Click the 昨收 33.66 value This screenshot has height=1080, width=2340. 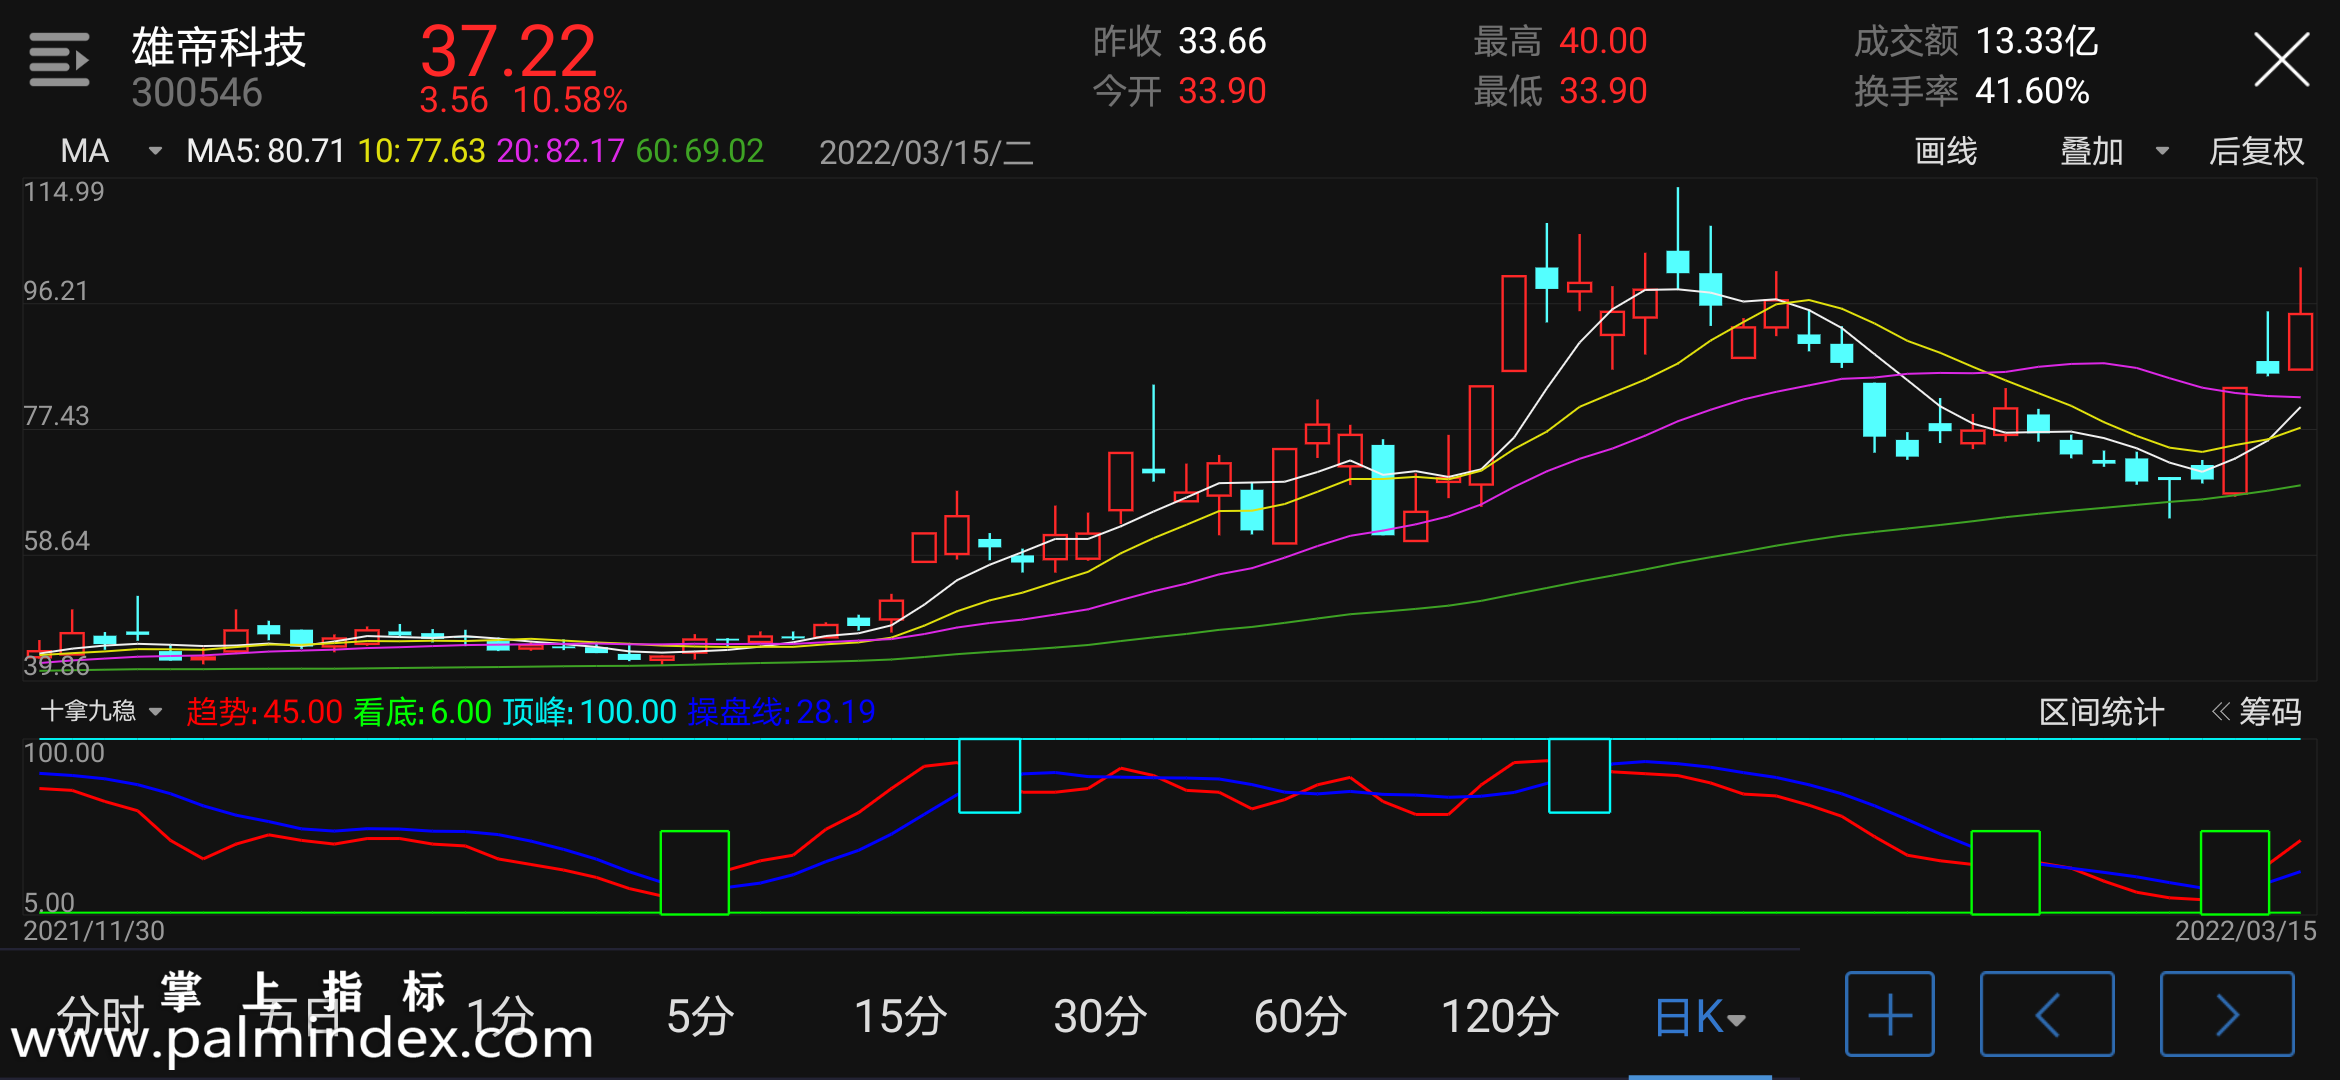pyautogui.click(x=1179, y=41)
